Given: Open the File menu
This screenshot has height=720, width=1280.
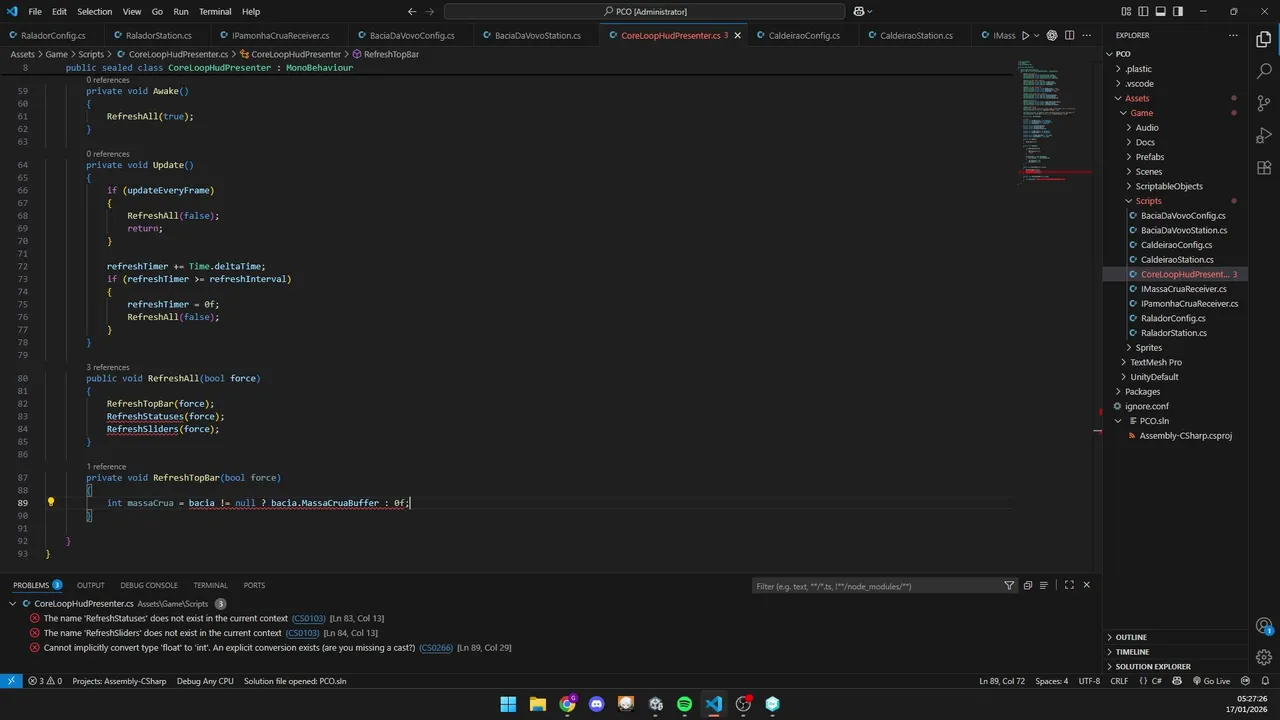Looking at the screenshot, I should pyautogui.click(x=35, y=11).
